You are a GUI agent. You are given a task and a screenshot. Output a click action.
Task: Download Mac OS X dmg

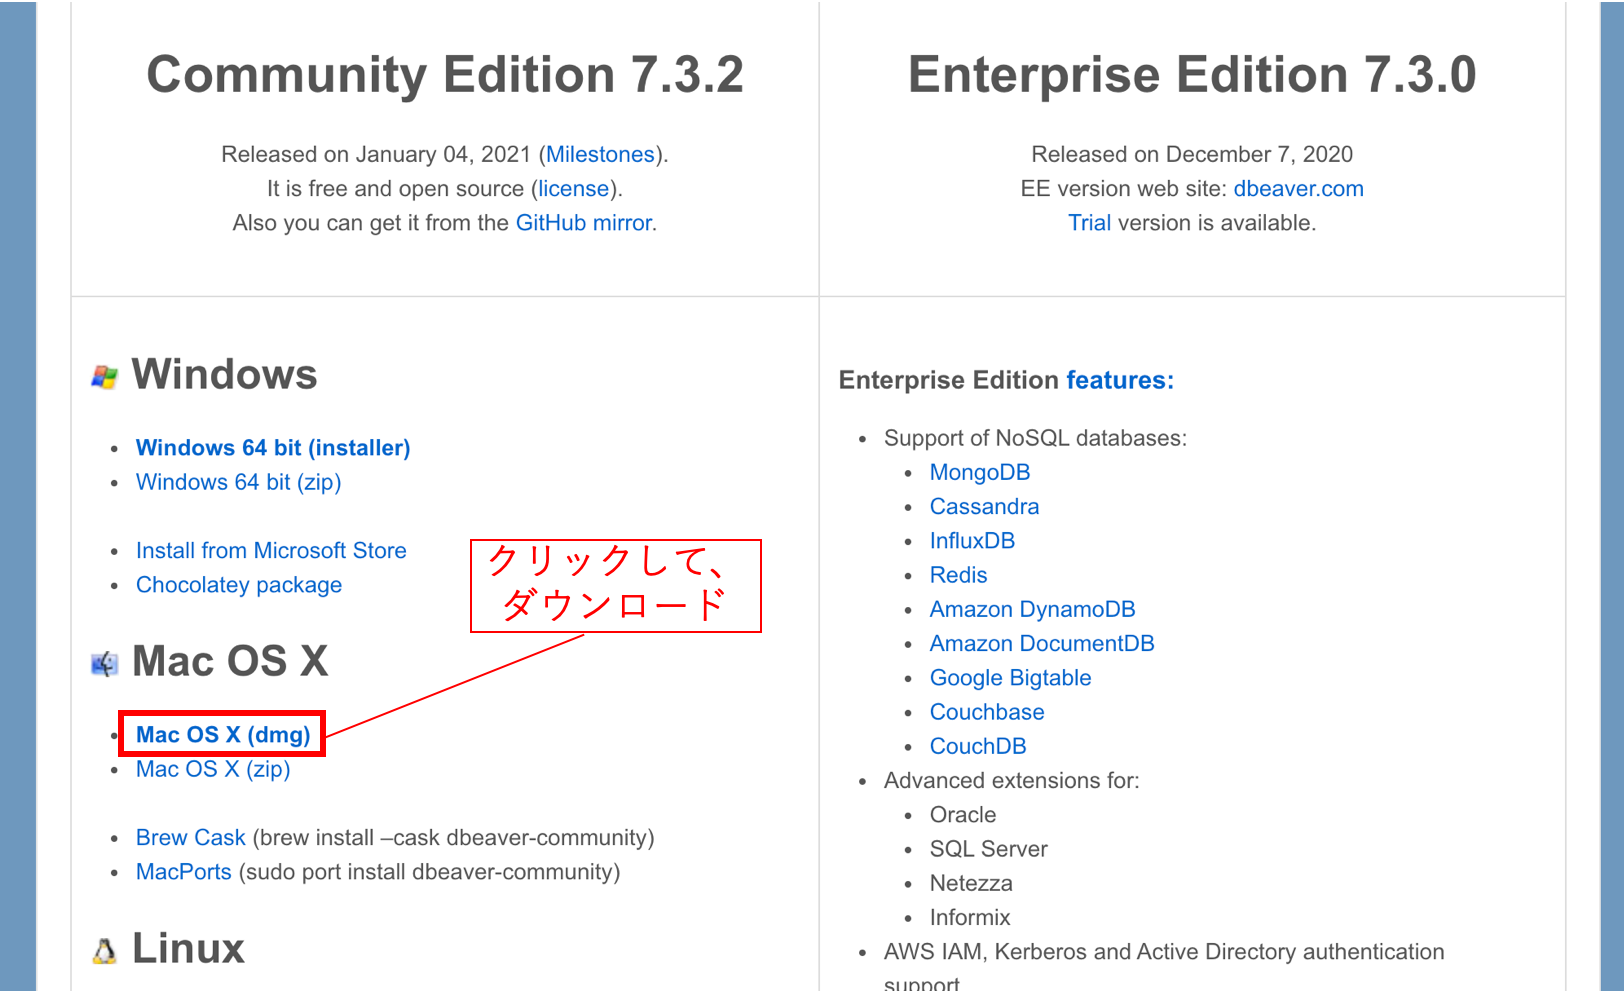tap(220, 734)
